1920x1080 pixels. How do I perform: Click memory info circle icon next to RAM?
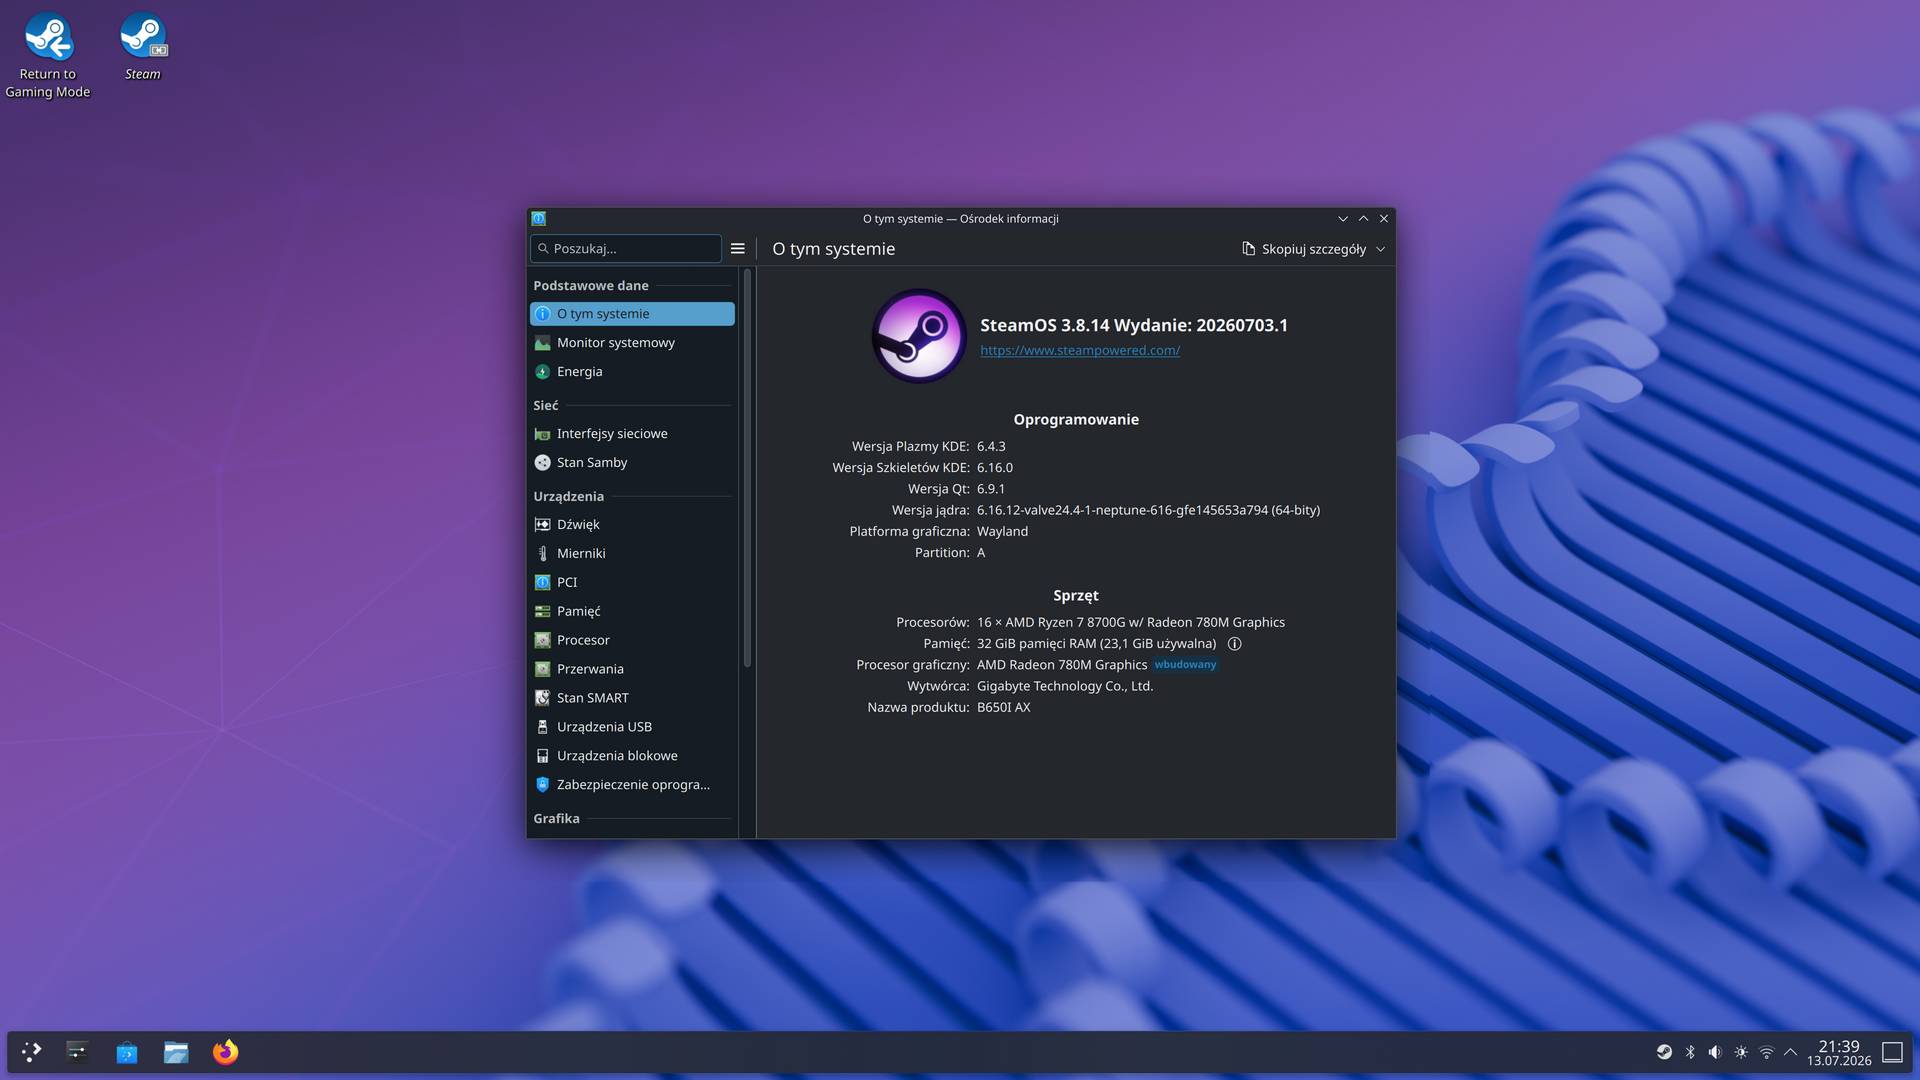tap(1234, 644)
